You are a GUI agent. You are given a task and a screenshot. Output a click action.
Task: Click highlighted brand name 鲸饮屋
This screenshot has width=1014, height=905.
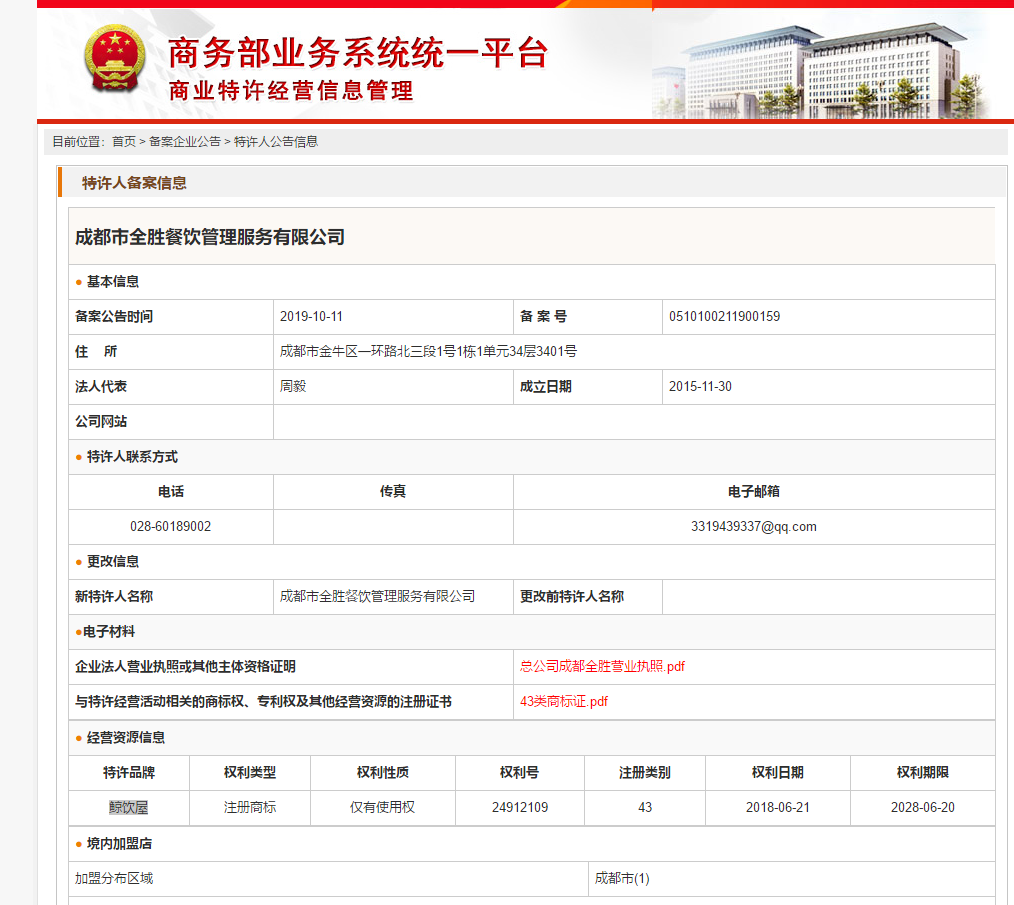129,807
